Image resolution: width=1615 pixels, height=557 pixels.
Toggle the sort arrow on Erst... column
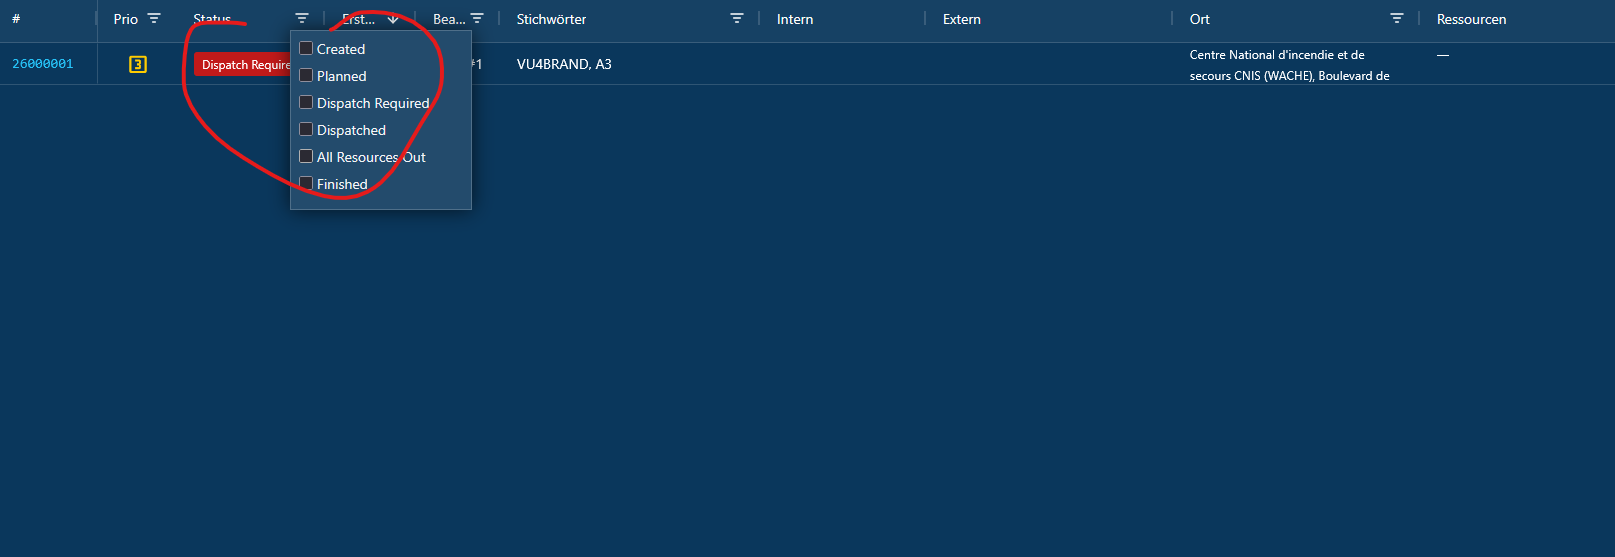(393, 19)
